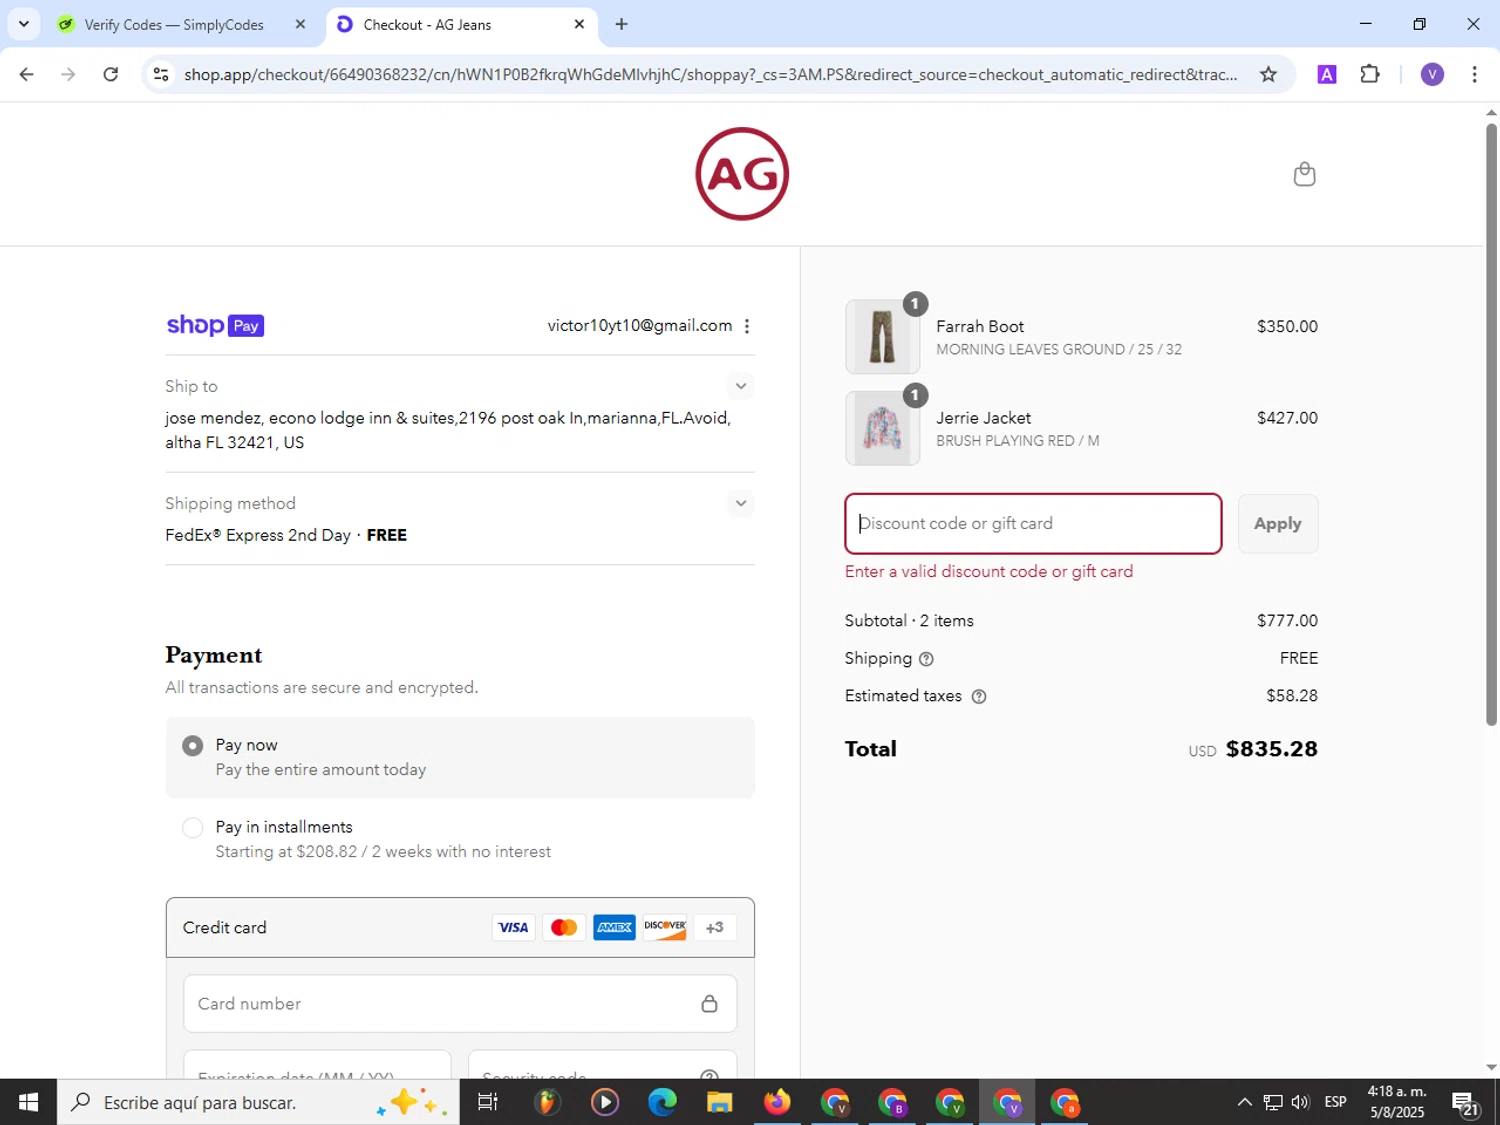Open a new browser tab

point(622,24)
